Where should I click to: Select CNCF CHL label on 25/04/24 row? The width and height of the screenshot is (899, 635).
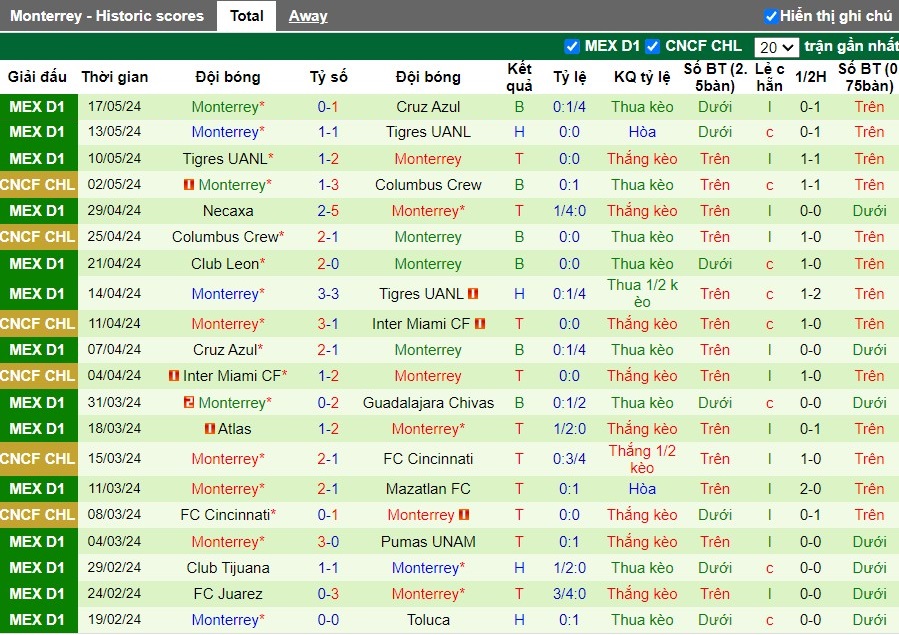point(38,237)
